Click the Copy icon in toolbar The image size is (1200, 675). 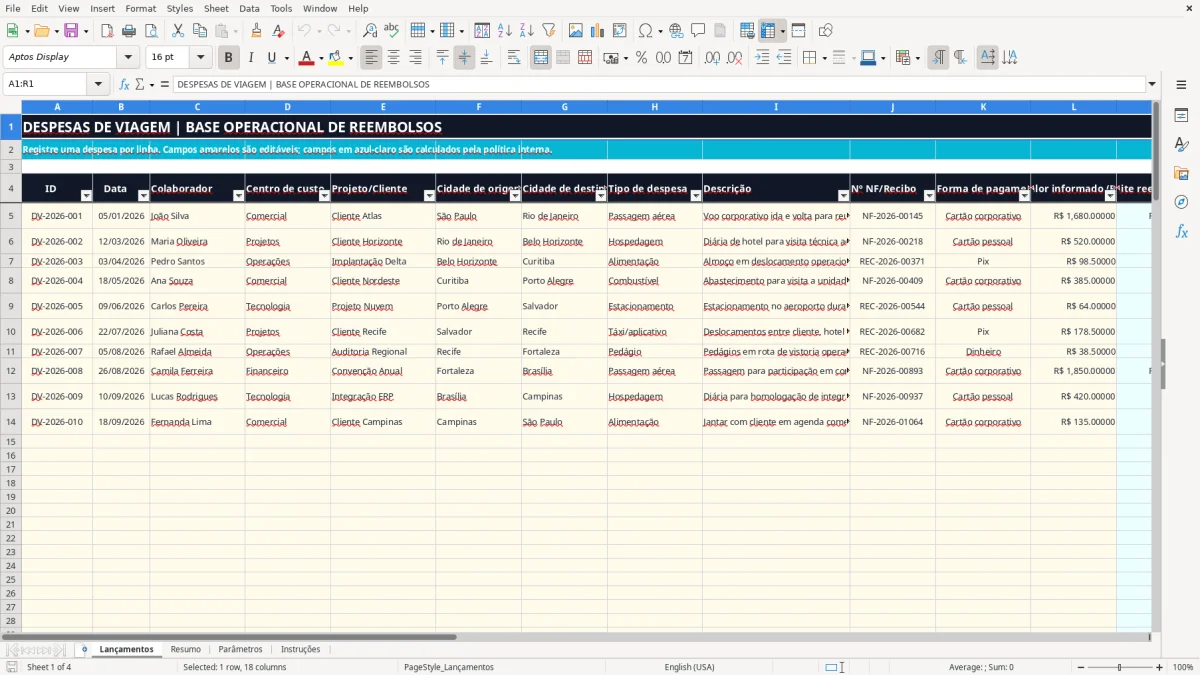coord(200,30)
